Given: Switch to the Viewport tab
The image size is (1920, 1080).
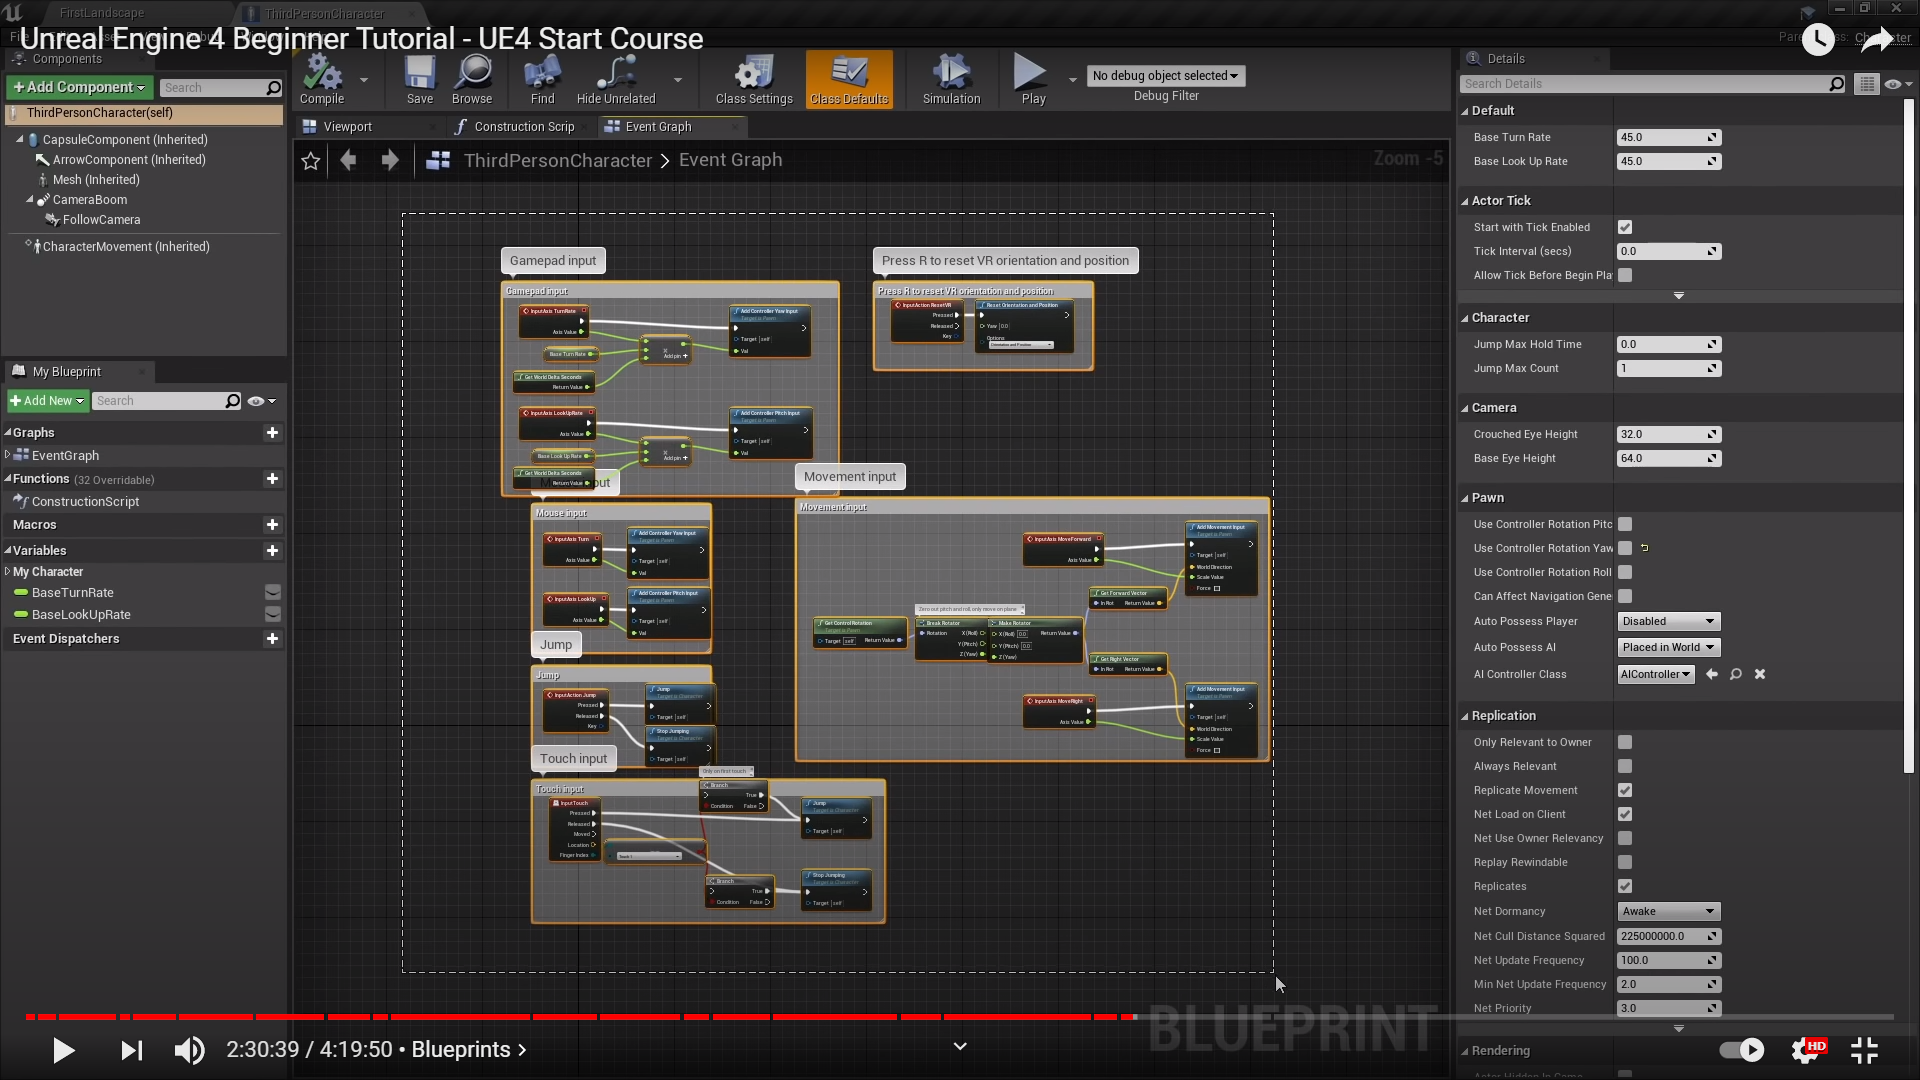Looking at the screenshot, I should tap(347, 127).
